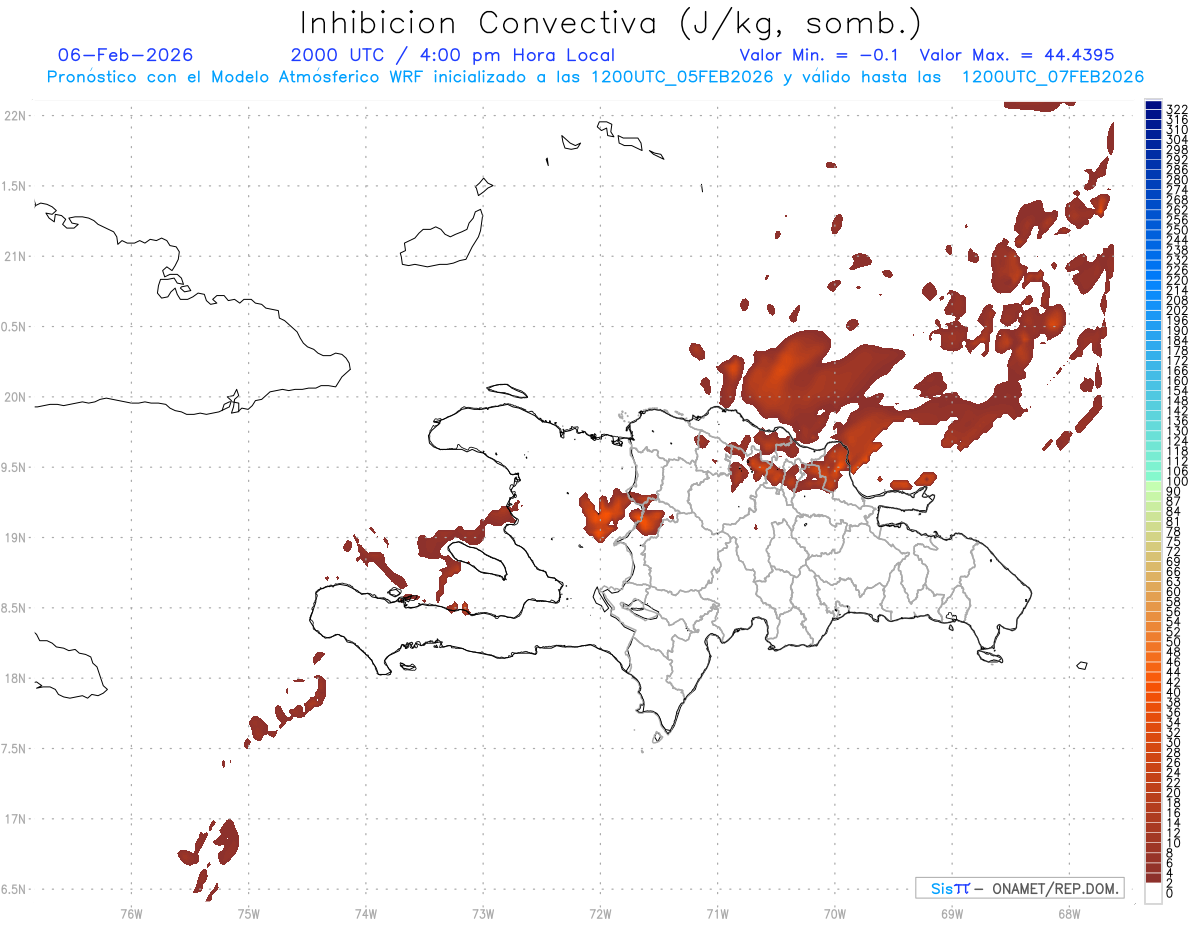Click the '21N' latitude label

tap(15, 256)
